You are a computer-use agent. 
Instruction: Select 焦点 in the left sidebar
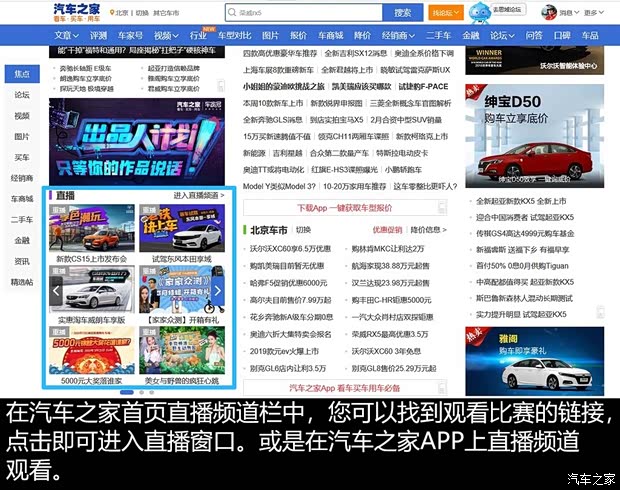pos(22,74)
